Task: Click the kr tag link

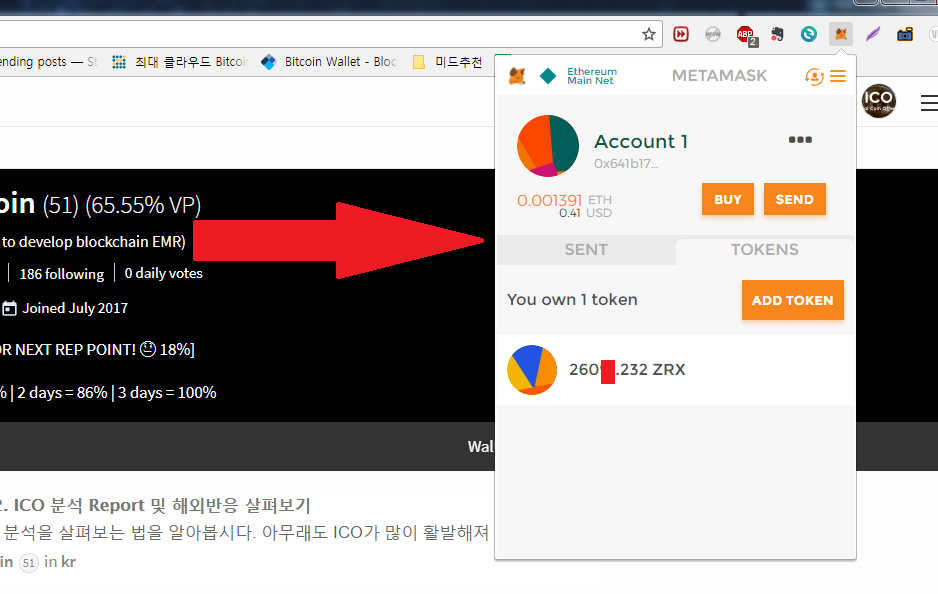Action: (68, 562)
